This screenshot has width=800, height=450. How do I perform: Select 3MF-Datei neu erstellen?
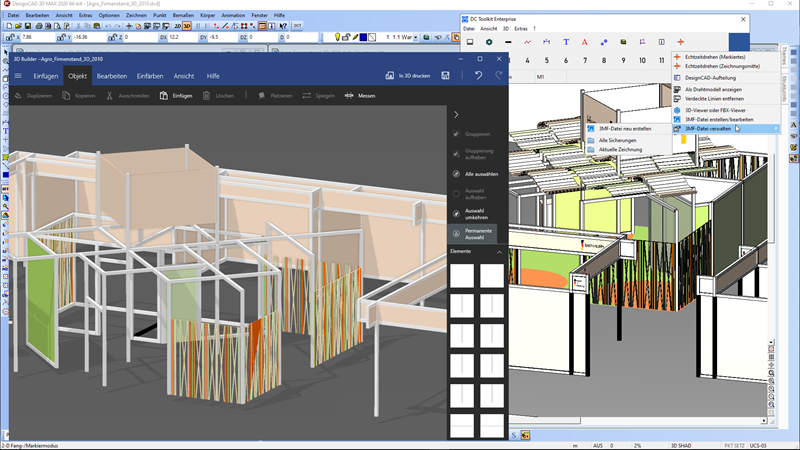[624, 129]
